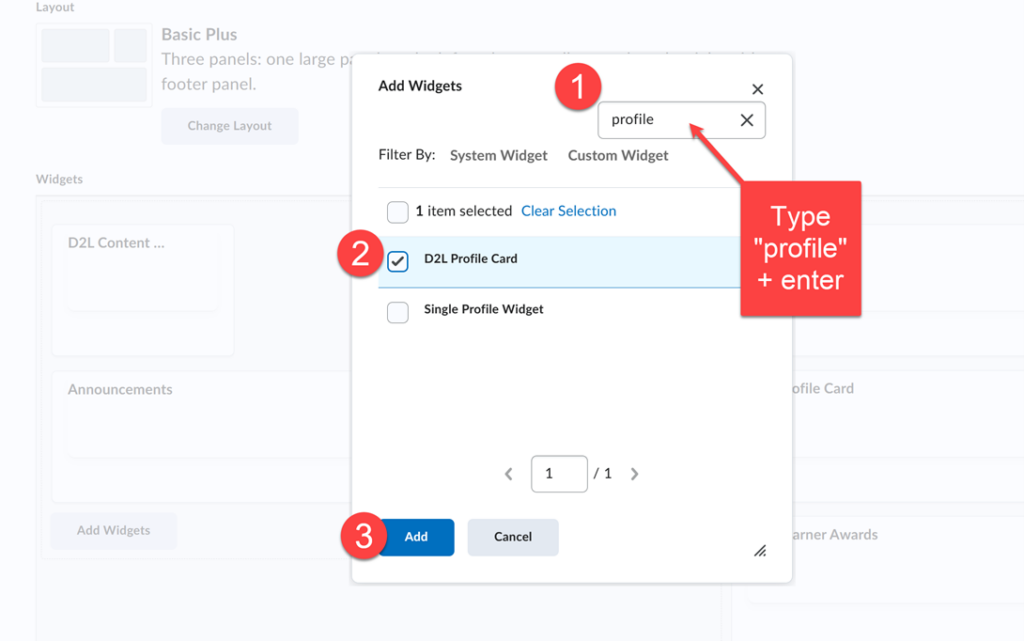Filter by Custom Widget
1024x641 pixels.
(x=618, y=155)
